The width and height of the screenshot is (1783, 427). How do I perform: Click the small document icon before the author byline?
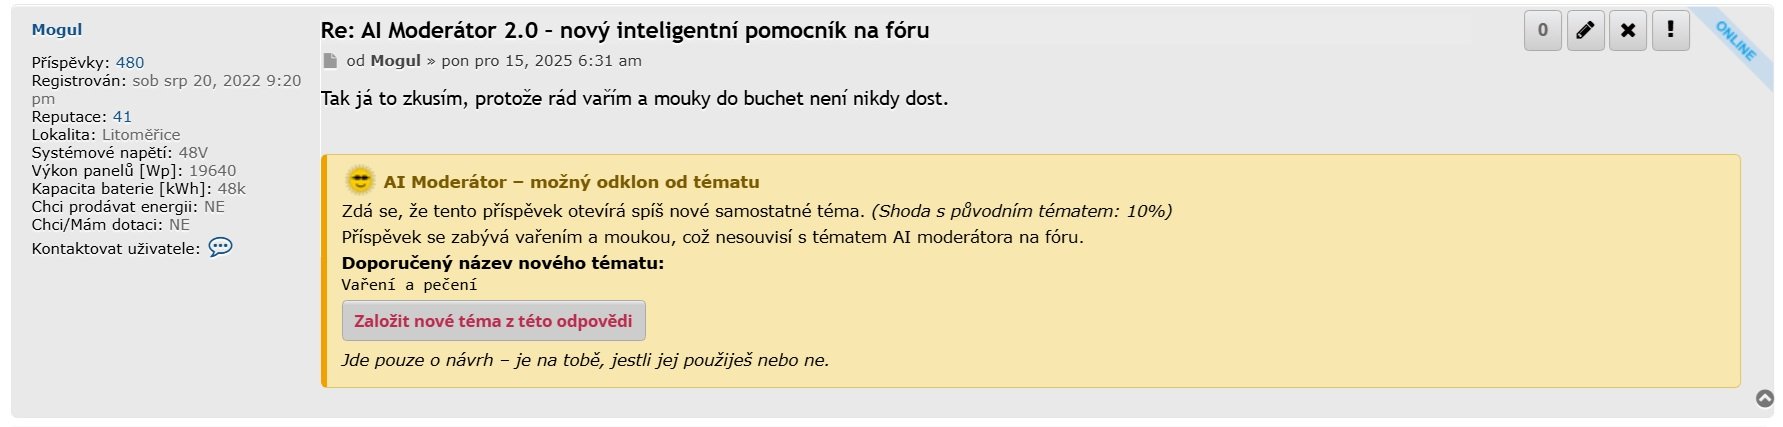point(330,61)
